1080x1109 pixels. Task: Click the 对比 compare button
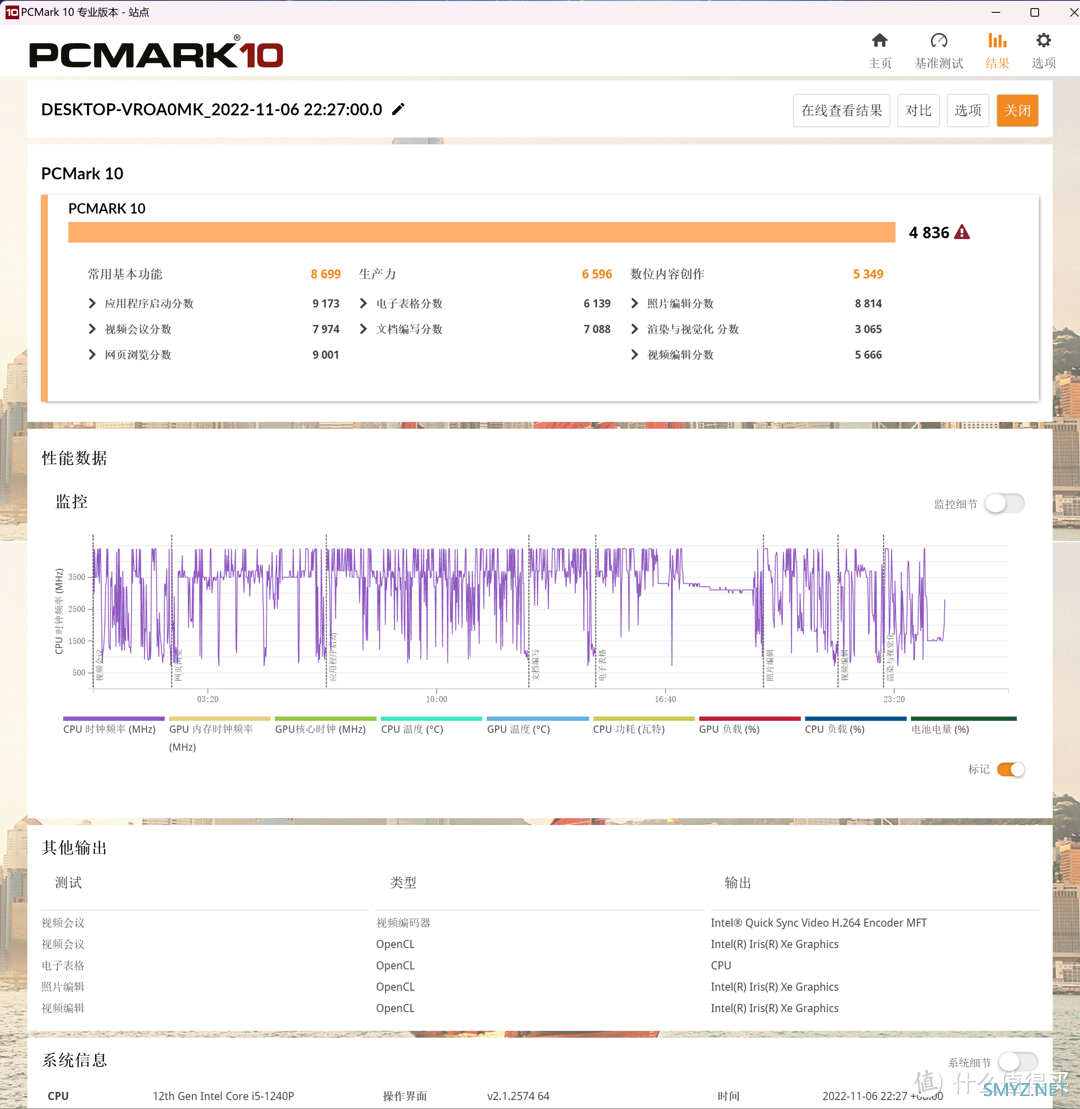[x=918, y=110]
